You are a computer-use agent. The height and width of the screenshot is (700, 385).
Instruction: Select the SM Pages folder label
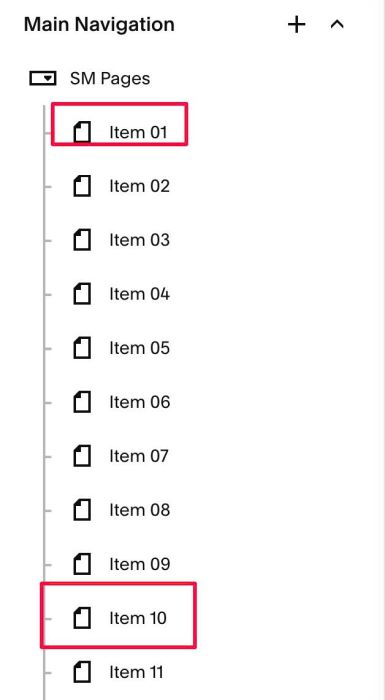coord(110,79)
